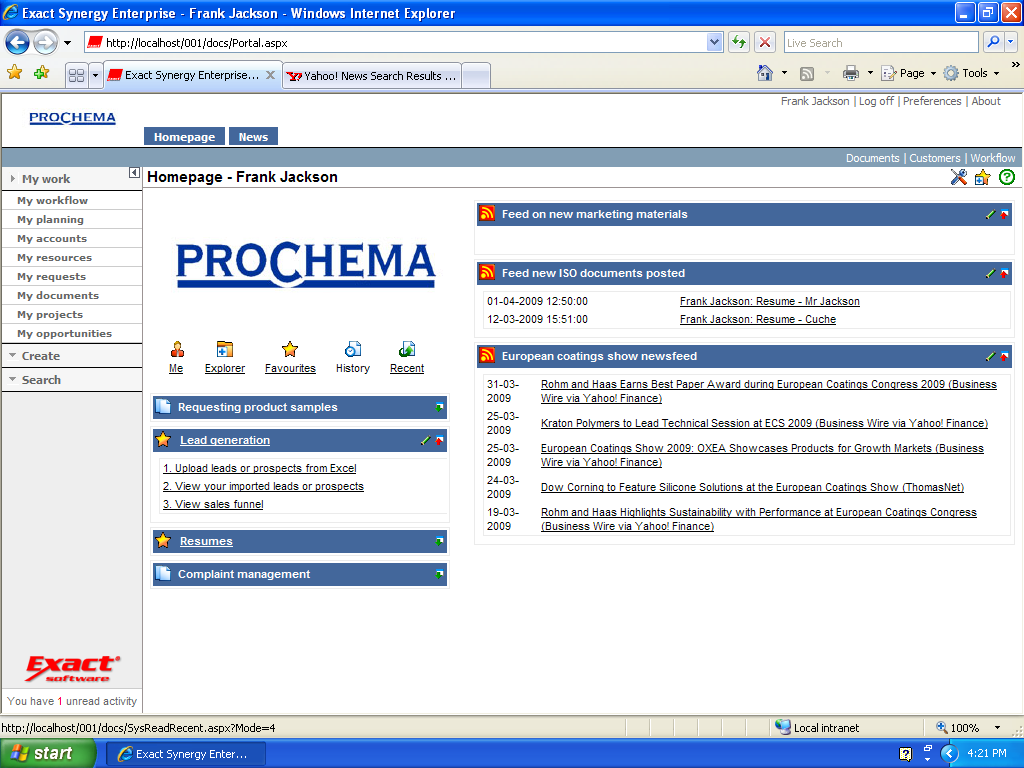This screenshot has width=1024, height=768.
Task: Switch to the Homepage tab
Action: click(184, 136)
